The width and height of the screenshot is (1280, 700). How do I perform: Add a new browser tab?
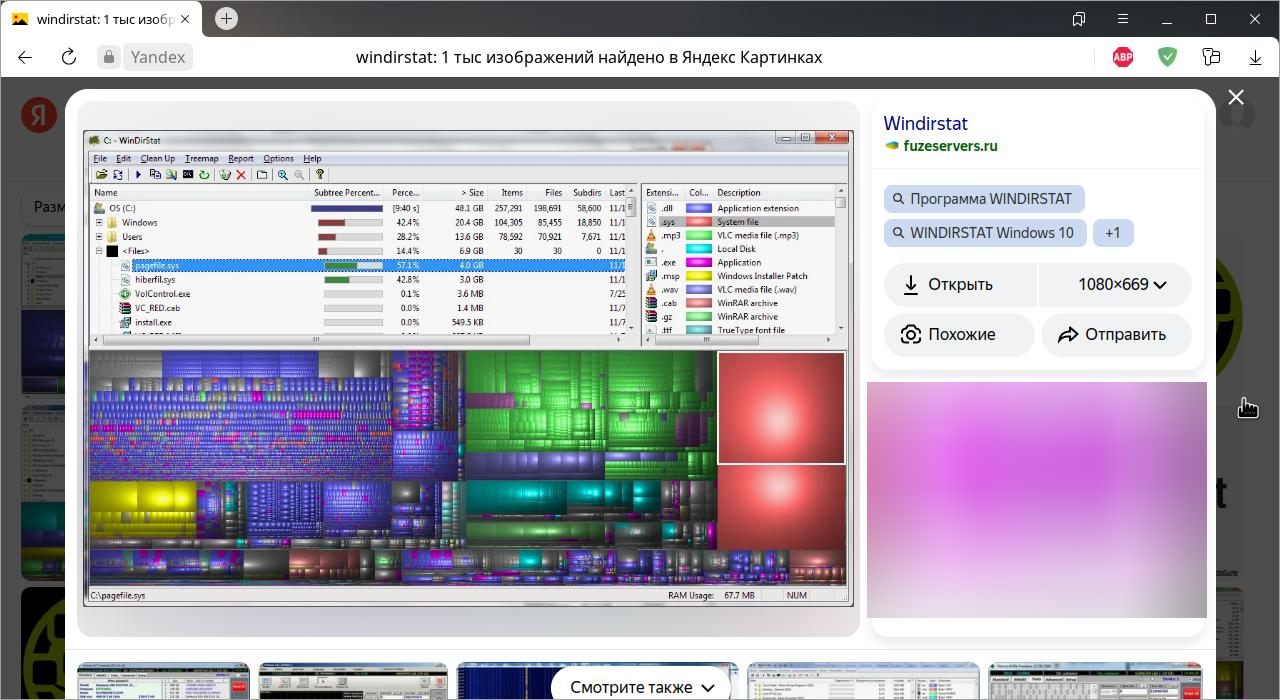pyautogui.click(x=226, y=18)
